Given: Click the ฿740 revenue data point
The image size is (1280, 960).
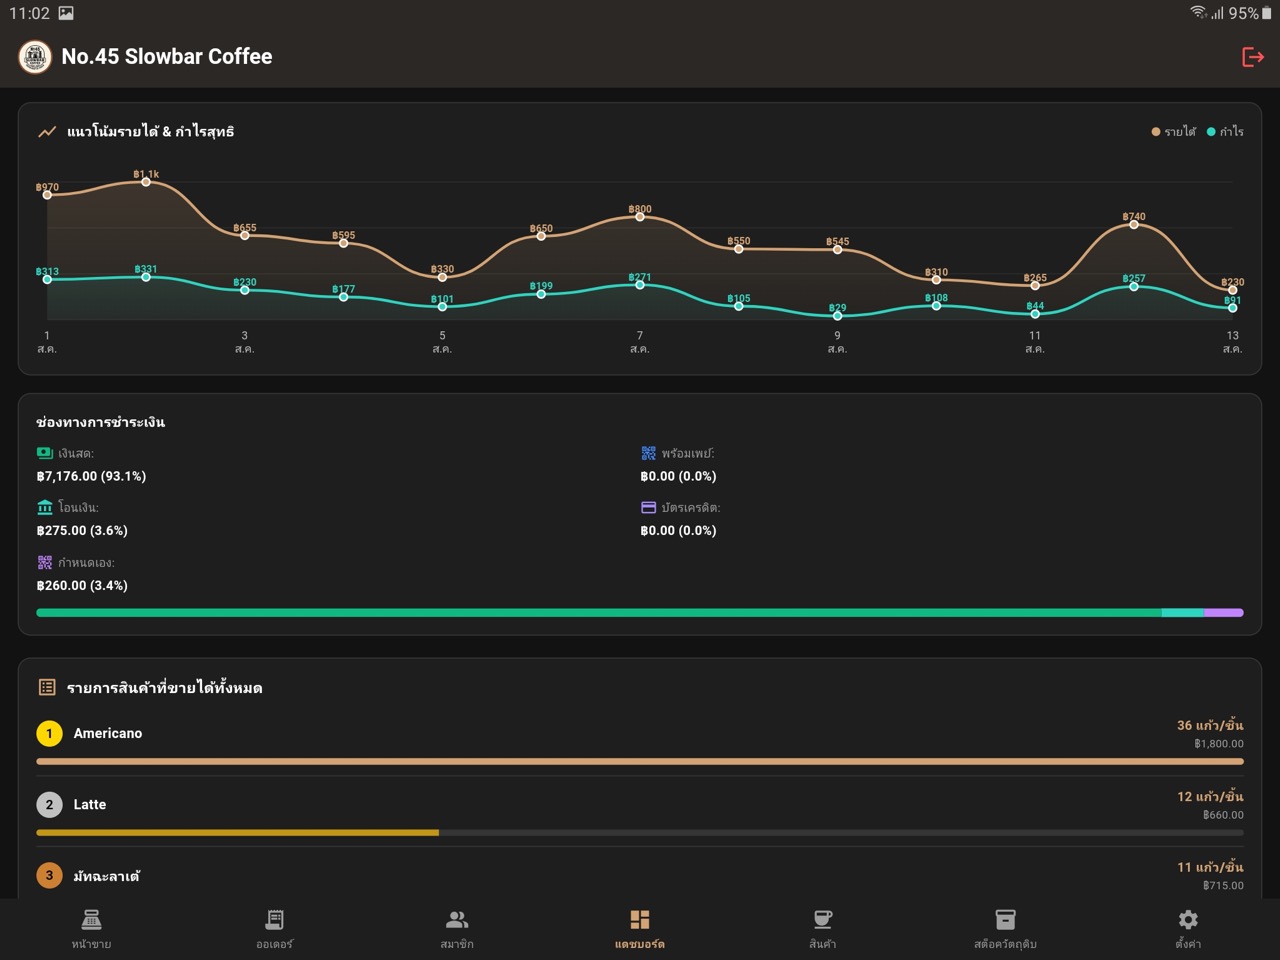Looking at the screenshot, I should tap(1134, 224).
